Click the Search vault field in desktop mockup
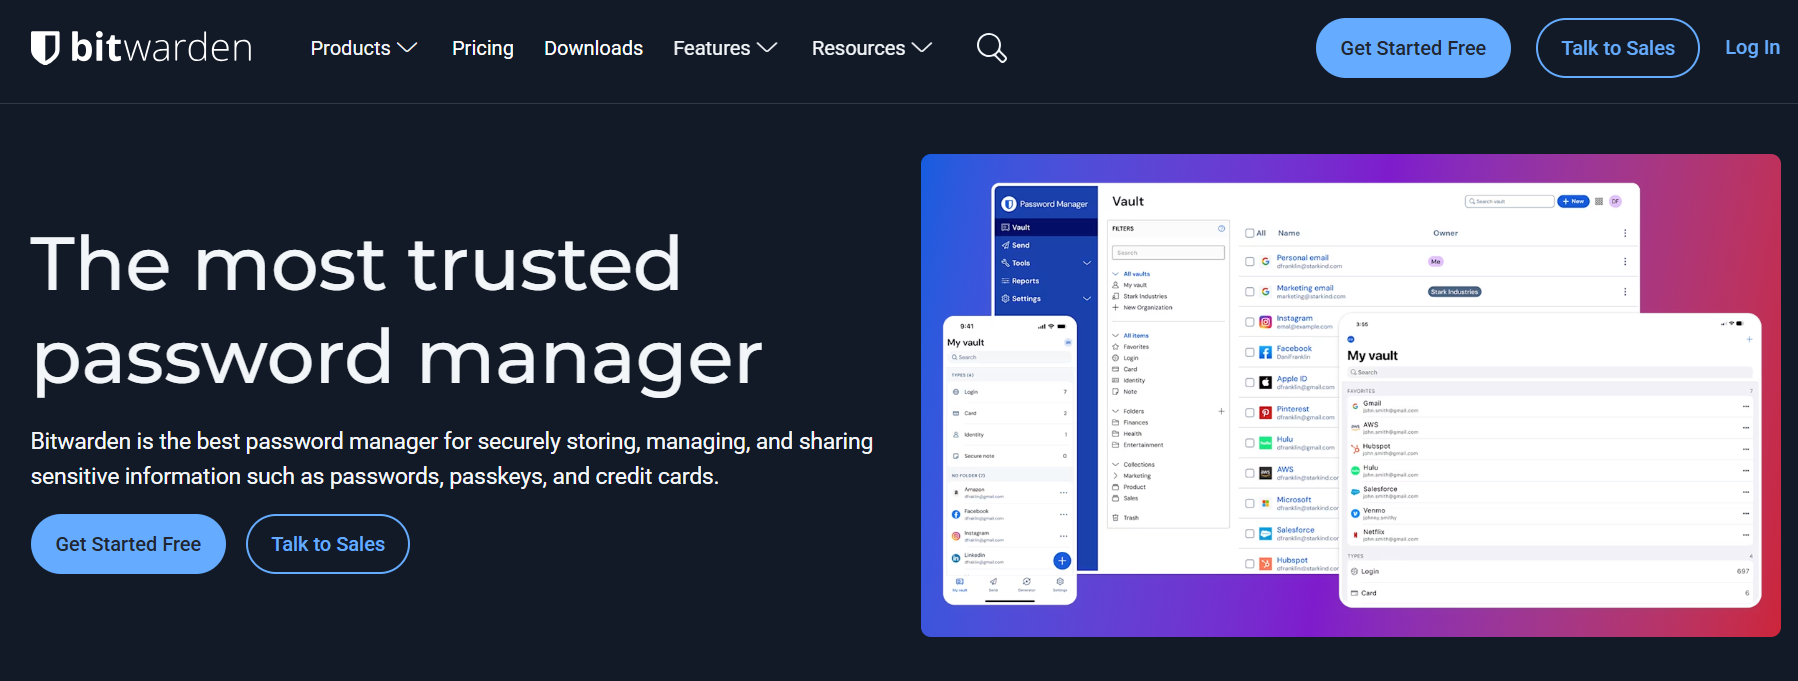Image resolution: width=1798 pixels, height=681 pixels. (x=1509, y=201)
